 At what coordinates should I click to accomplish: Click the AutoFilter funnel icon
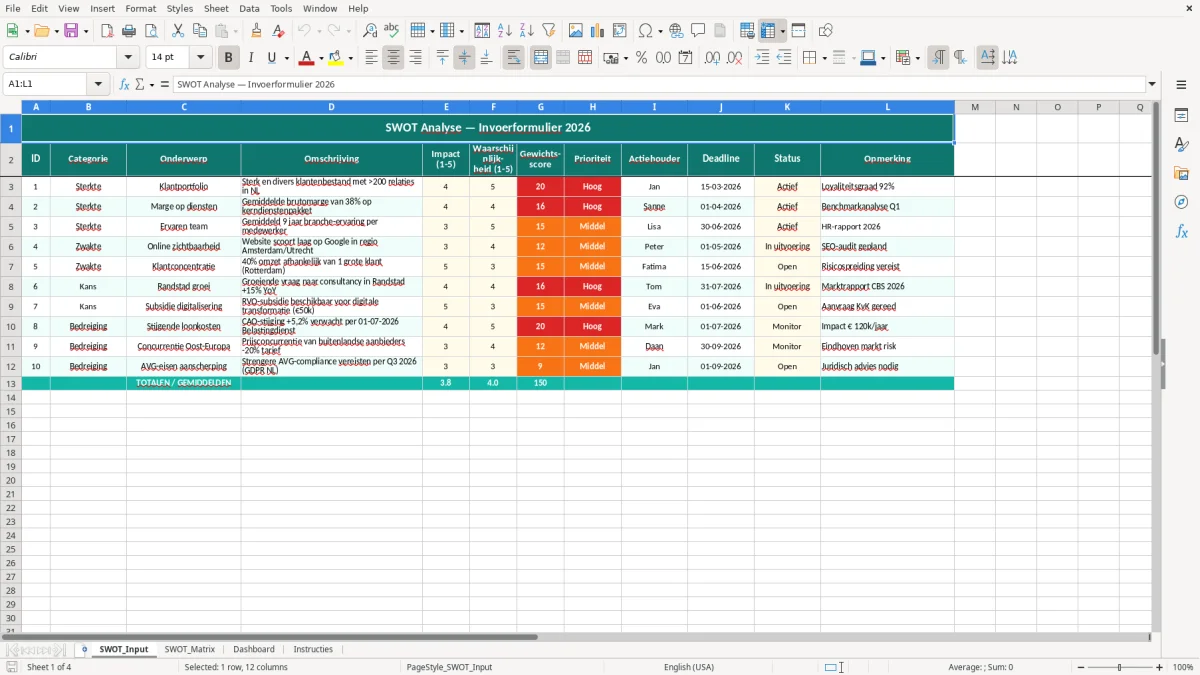[548, 31]
